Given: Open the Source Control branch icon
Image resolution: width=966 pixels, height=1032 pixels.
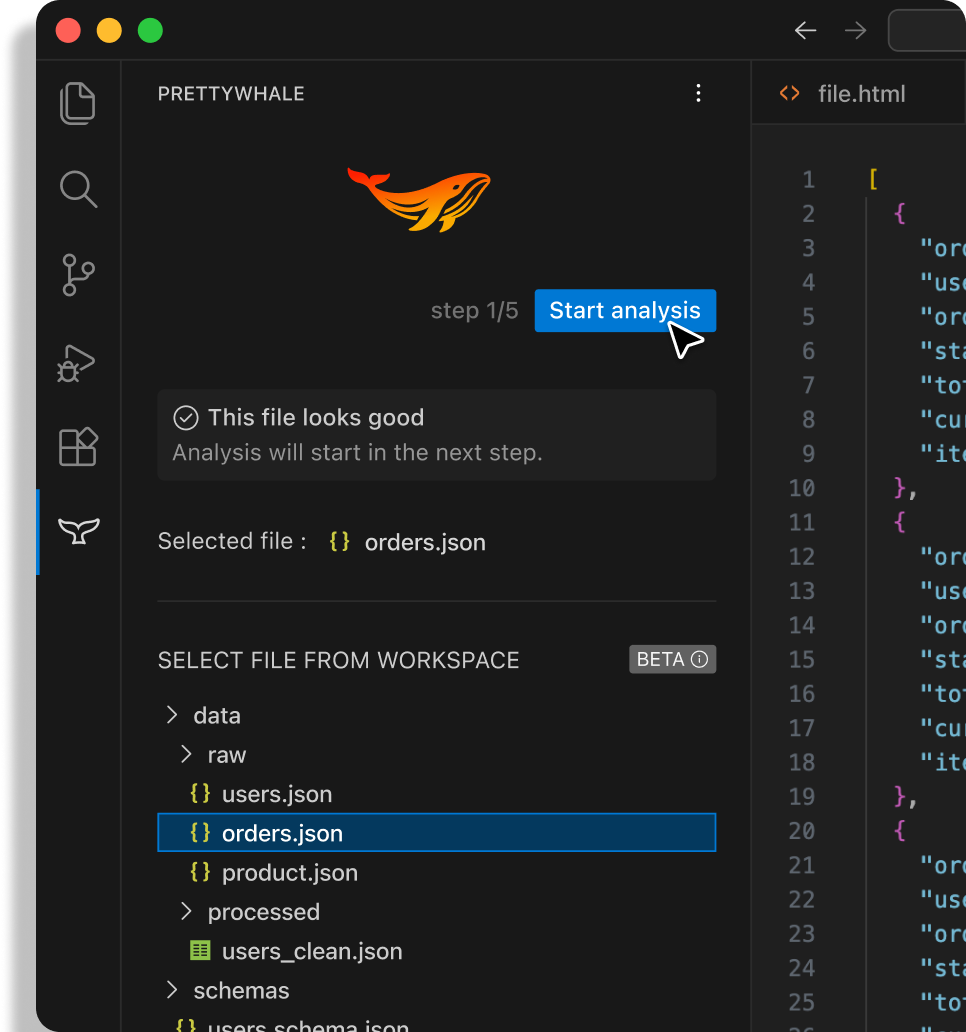Looking at the screenshot, I should pos(78,275).
